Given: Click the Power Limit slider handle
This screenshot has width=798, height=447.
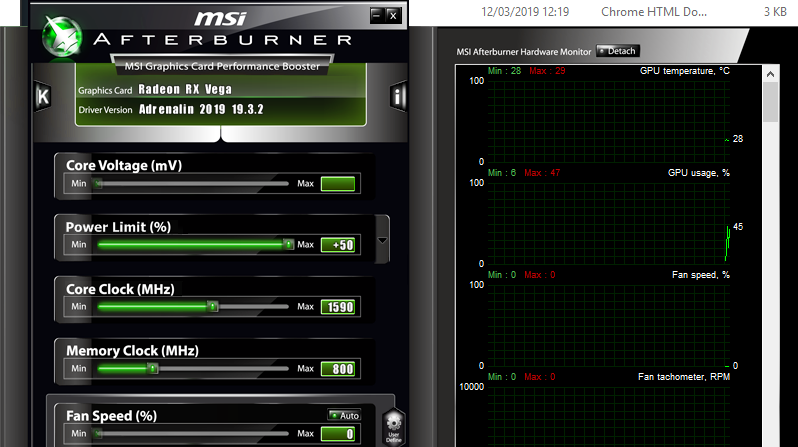Looking at the screenshot, I should click(288, 245).
